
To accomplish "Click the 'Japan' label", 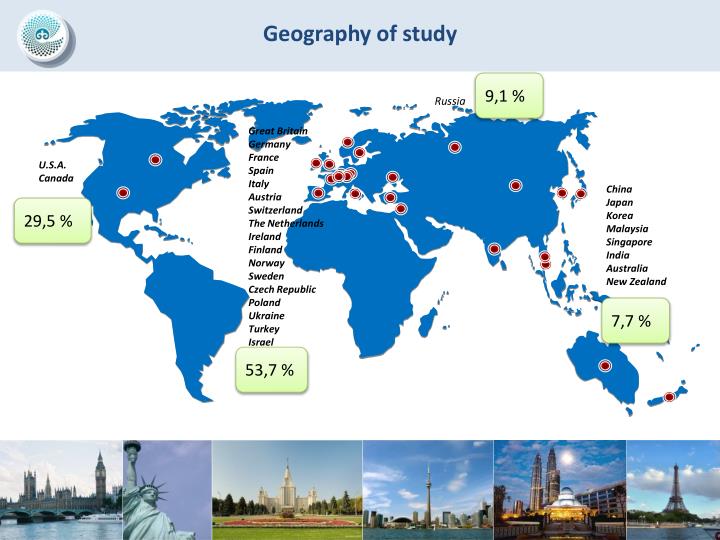I will point(619,202).
